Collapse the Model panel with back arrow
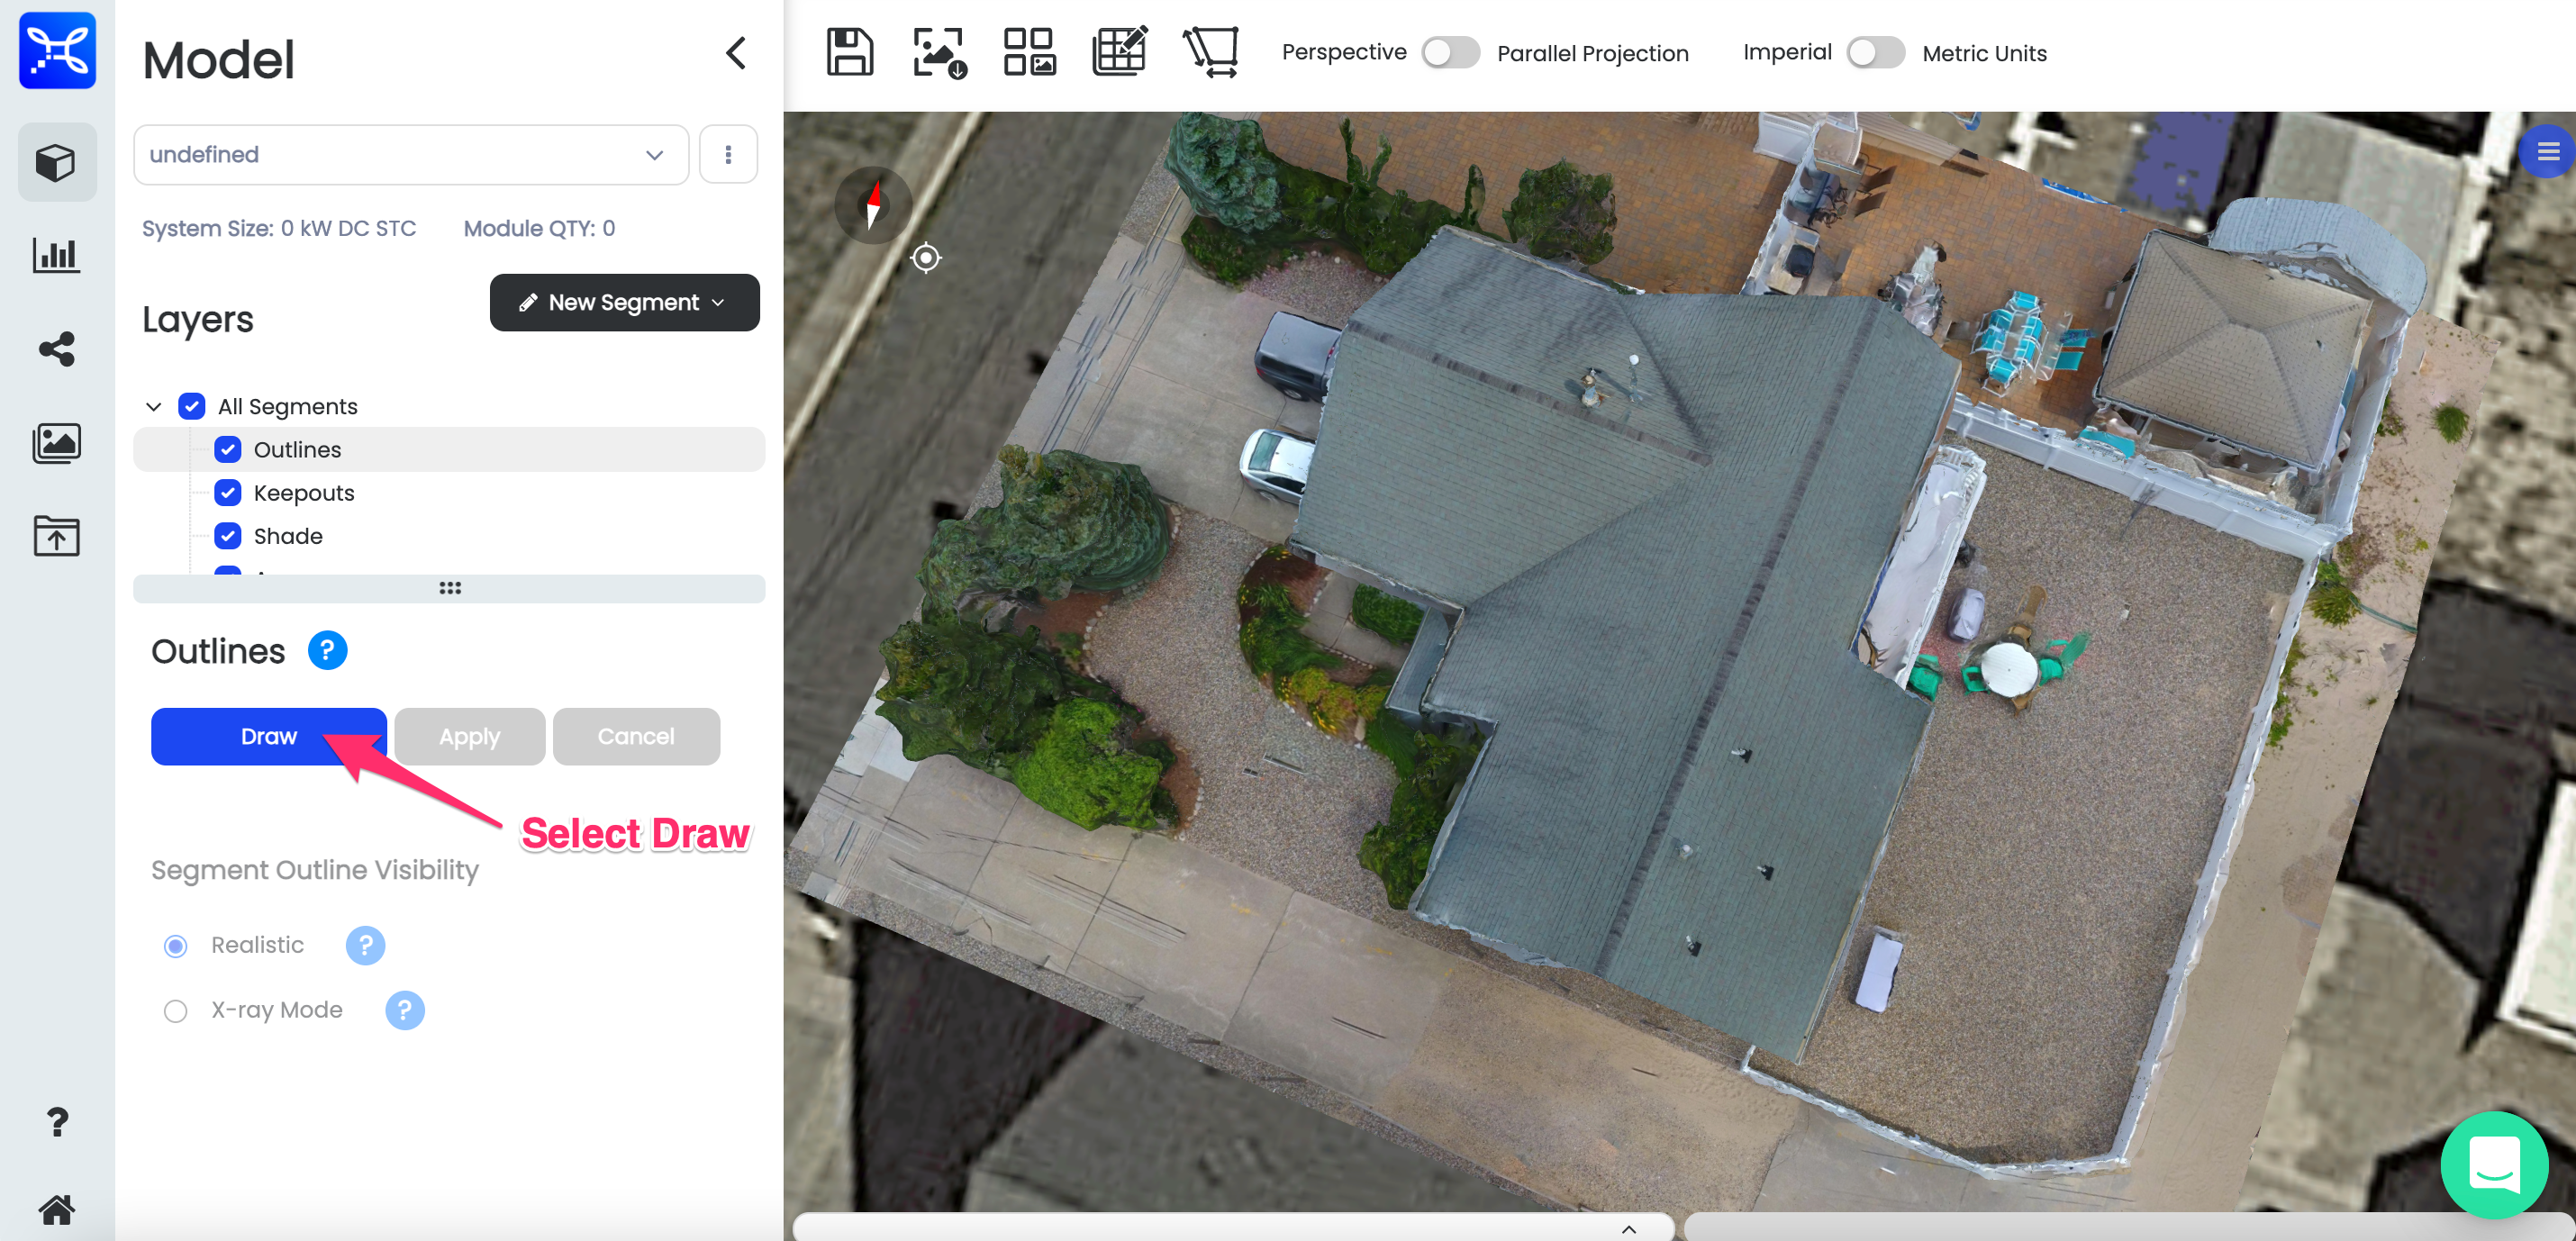Viewport: 2576px width, 1241px height. click(736, 53)
